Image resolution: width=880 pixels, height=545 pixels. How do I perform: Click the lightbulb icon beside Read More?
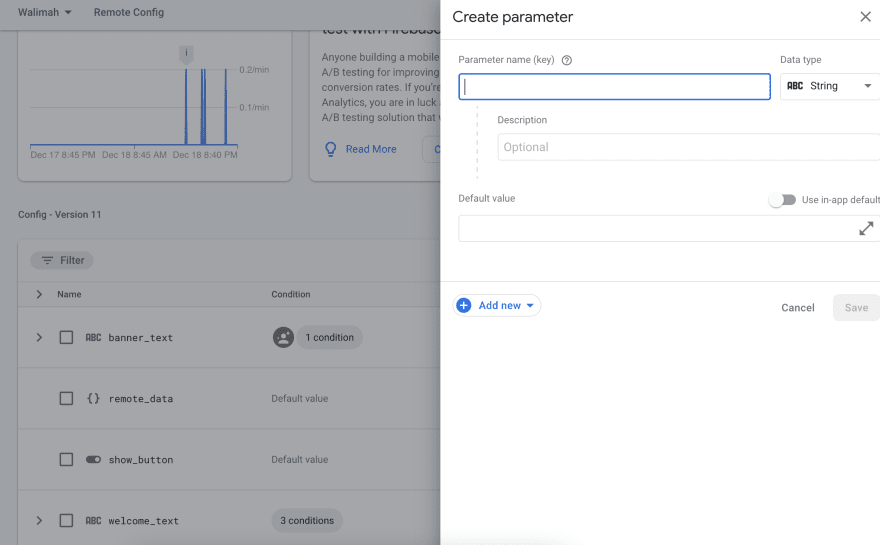click(x=331, y=149)
